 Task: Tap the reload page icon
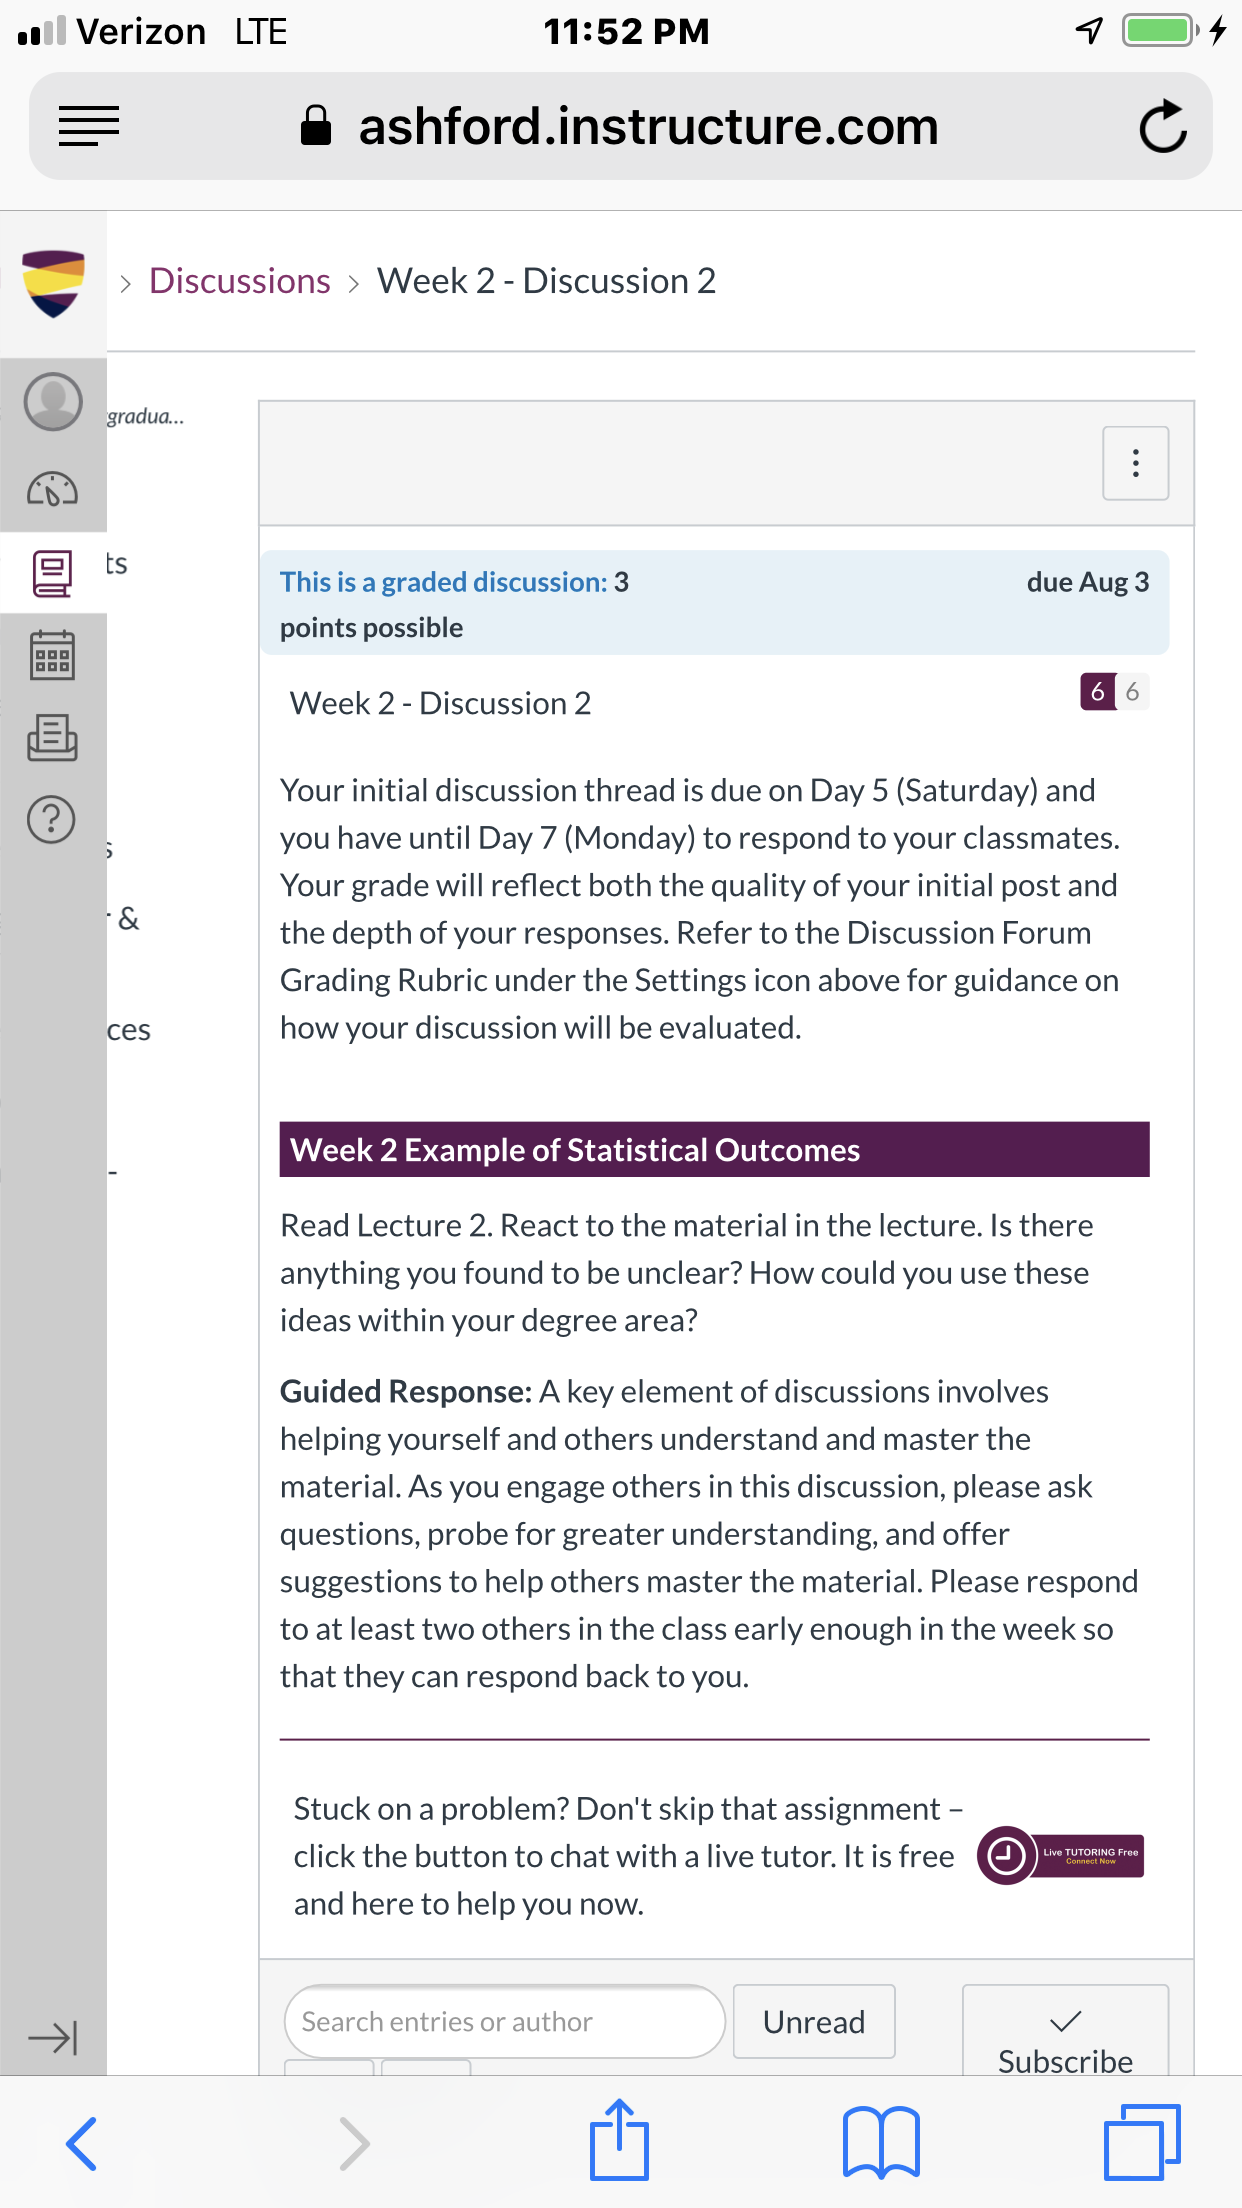(x=1164, y=126)
